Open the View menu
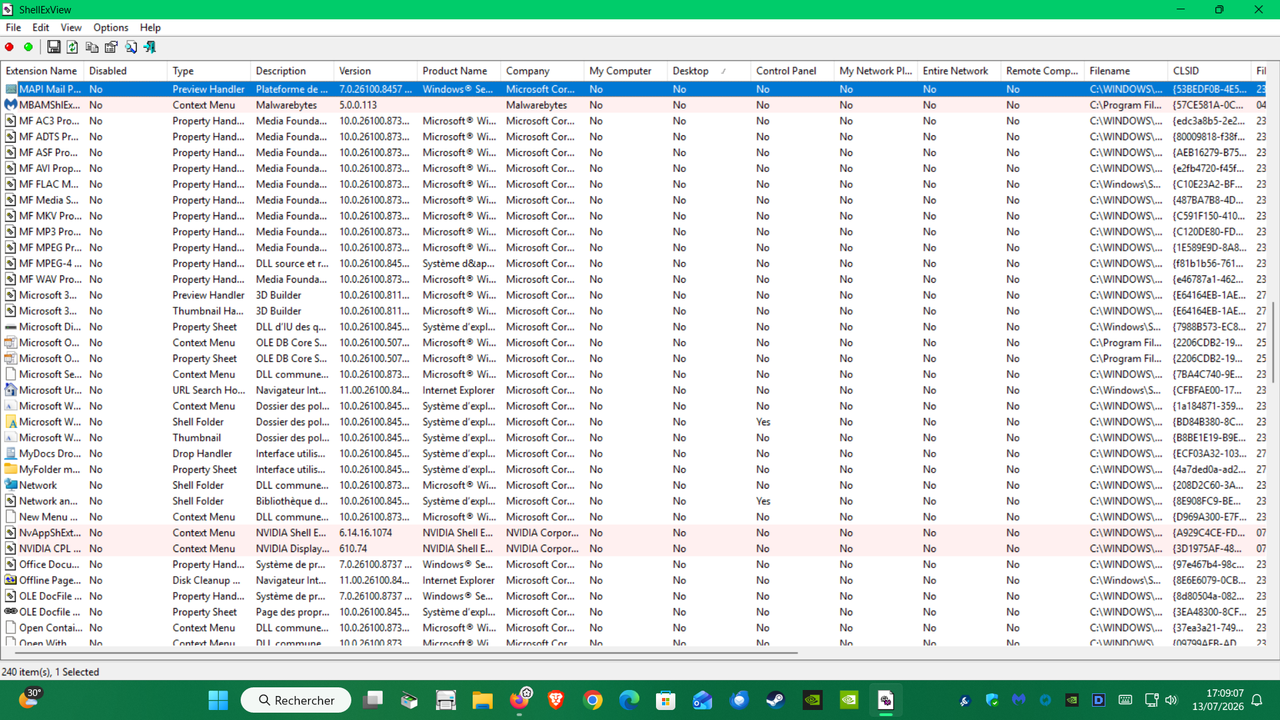This screenshot has height=720, width=1280. click(x=71, y=28)
